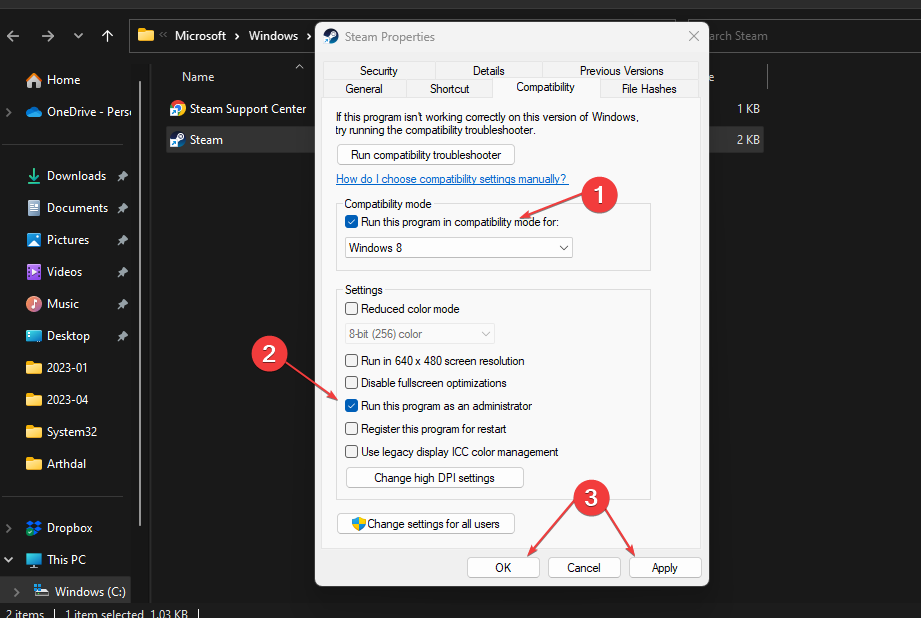The width and height of the screenshot is (921, 618).
Task: Open the choose compatibility settings manually link
Action: pyautogui.click(x=451, y=179)
